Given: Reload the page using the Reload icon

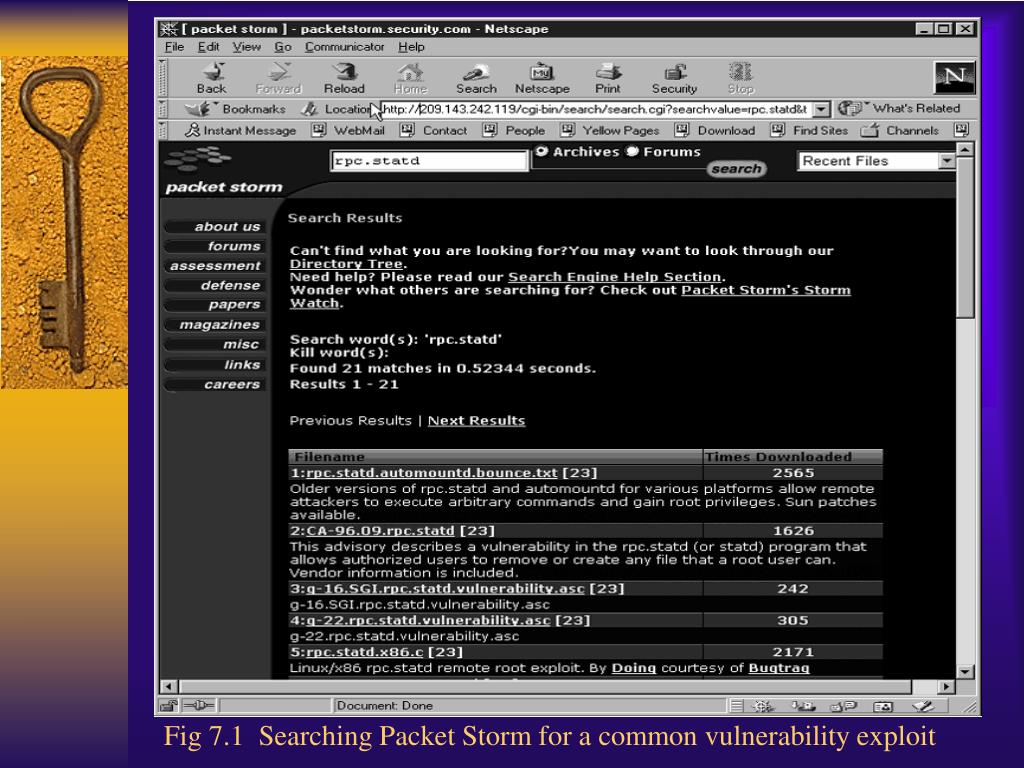Looking at the screenshot, I should [344, 78].
